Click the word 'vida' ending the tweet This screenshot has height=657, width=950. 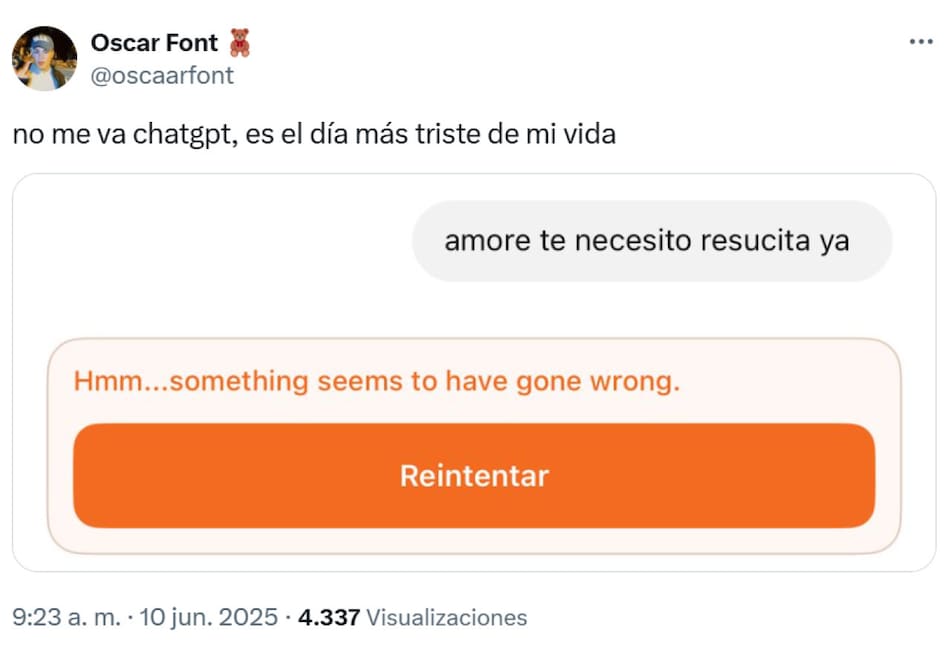click(586, 134)
